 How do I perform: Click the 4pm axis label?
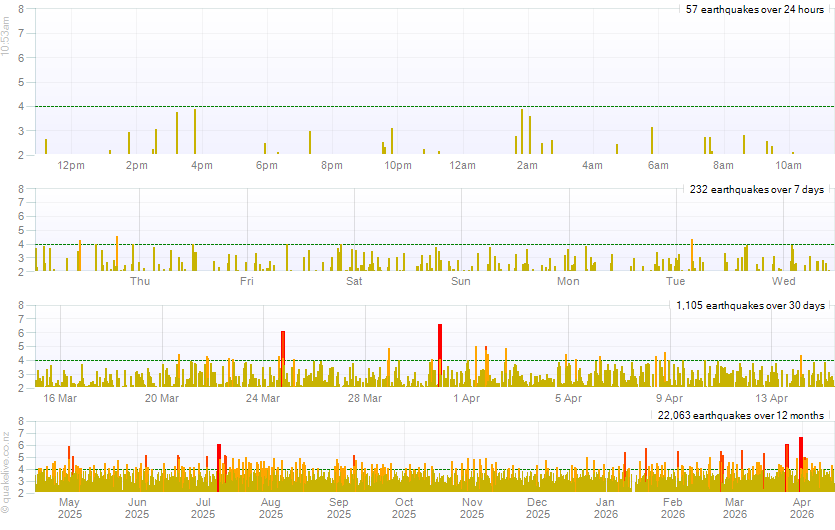(x=201, y=165)
